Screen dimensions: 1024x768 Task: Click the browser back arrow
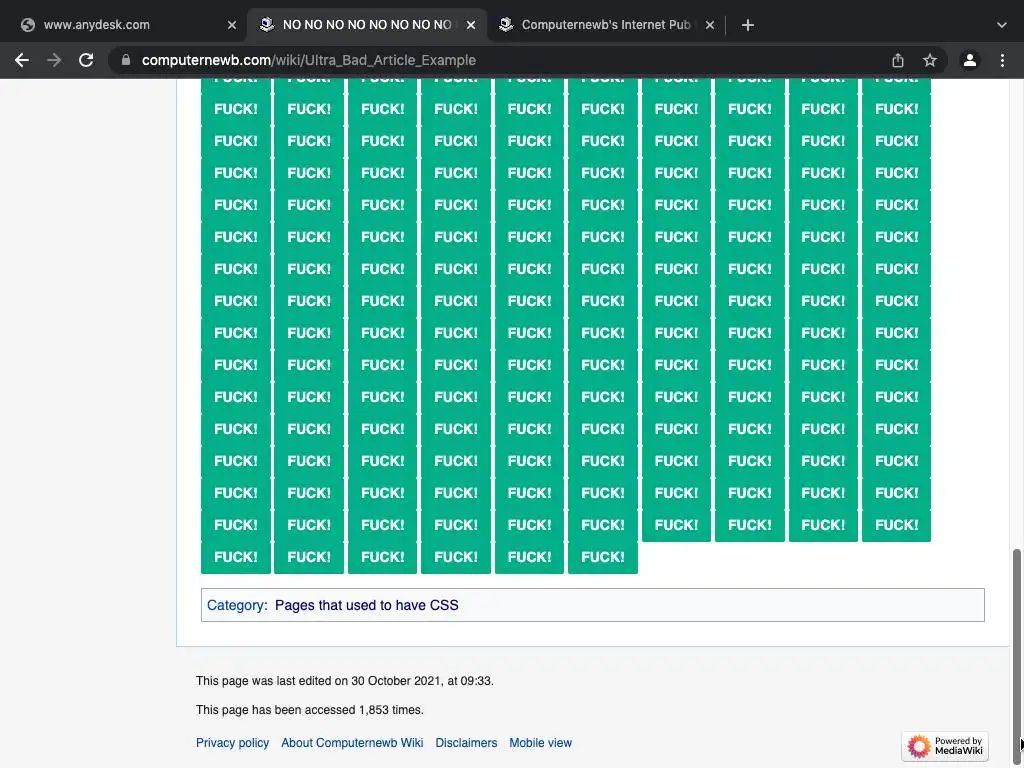(22, 60)
